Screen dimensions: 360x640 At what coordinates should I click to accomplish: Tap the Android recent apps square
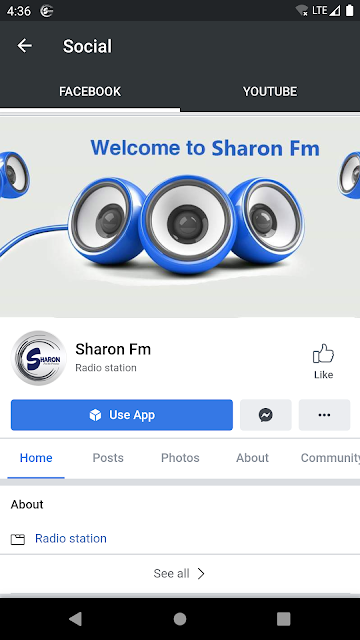tap(284, 619)
